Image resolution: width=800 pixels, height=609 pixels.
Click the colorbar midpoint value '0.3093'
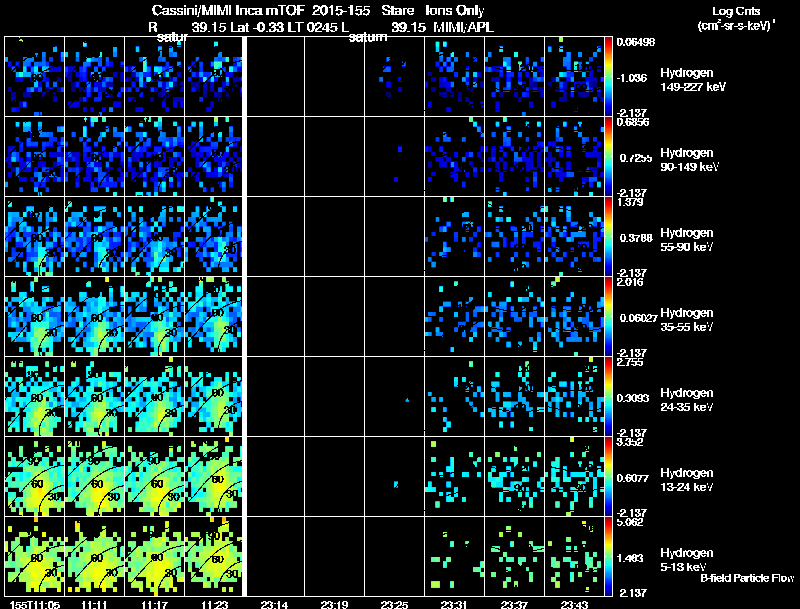pyautogui.click(x=633, y=398)
